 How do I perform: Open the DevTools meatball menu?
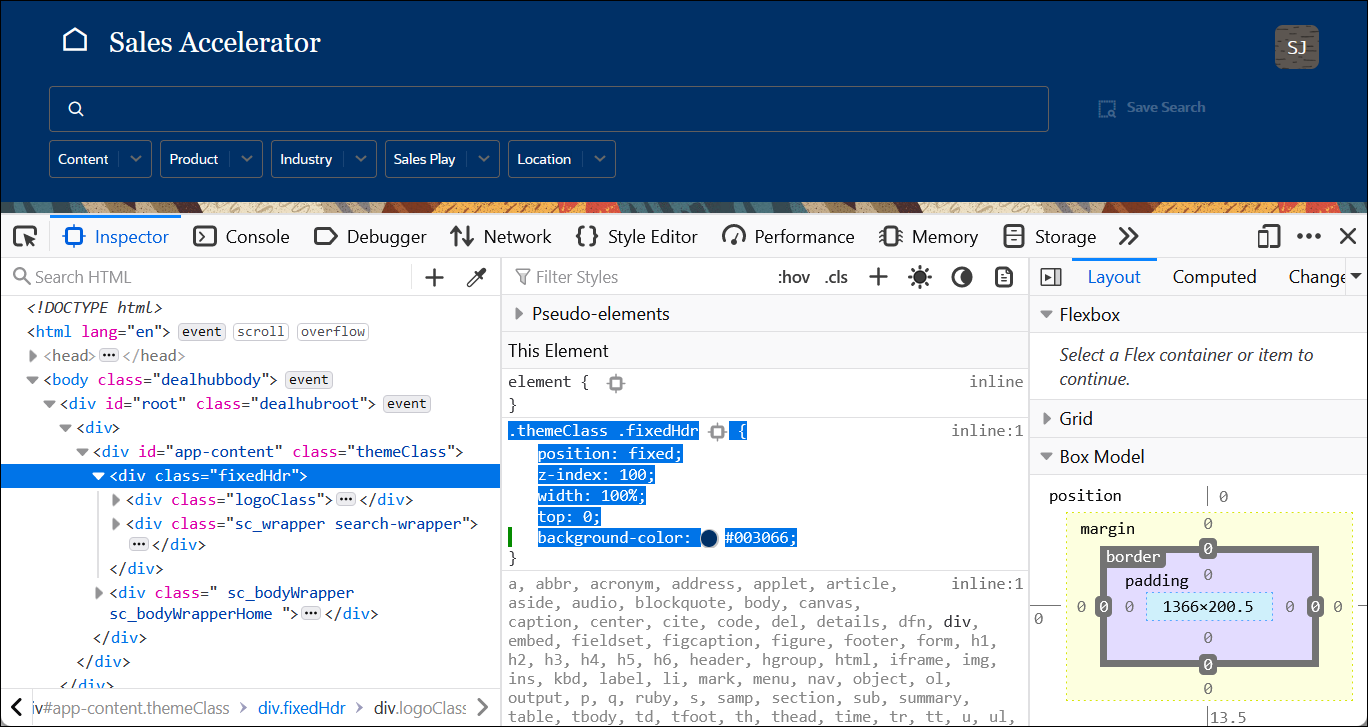(1309, 236)
